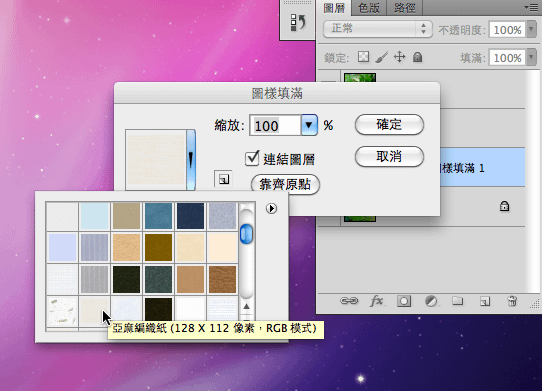This screenshot has height=391, width=542.
Task: Select the light blue pattern swatch
Action: tap(94, 216)
